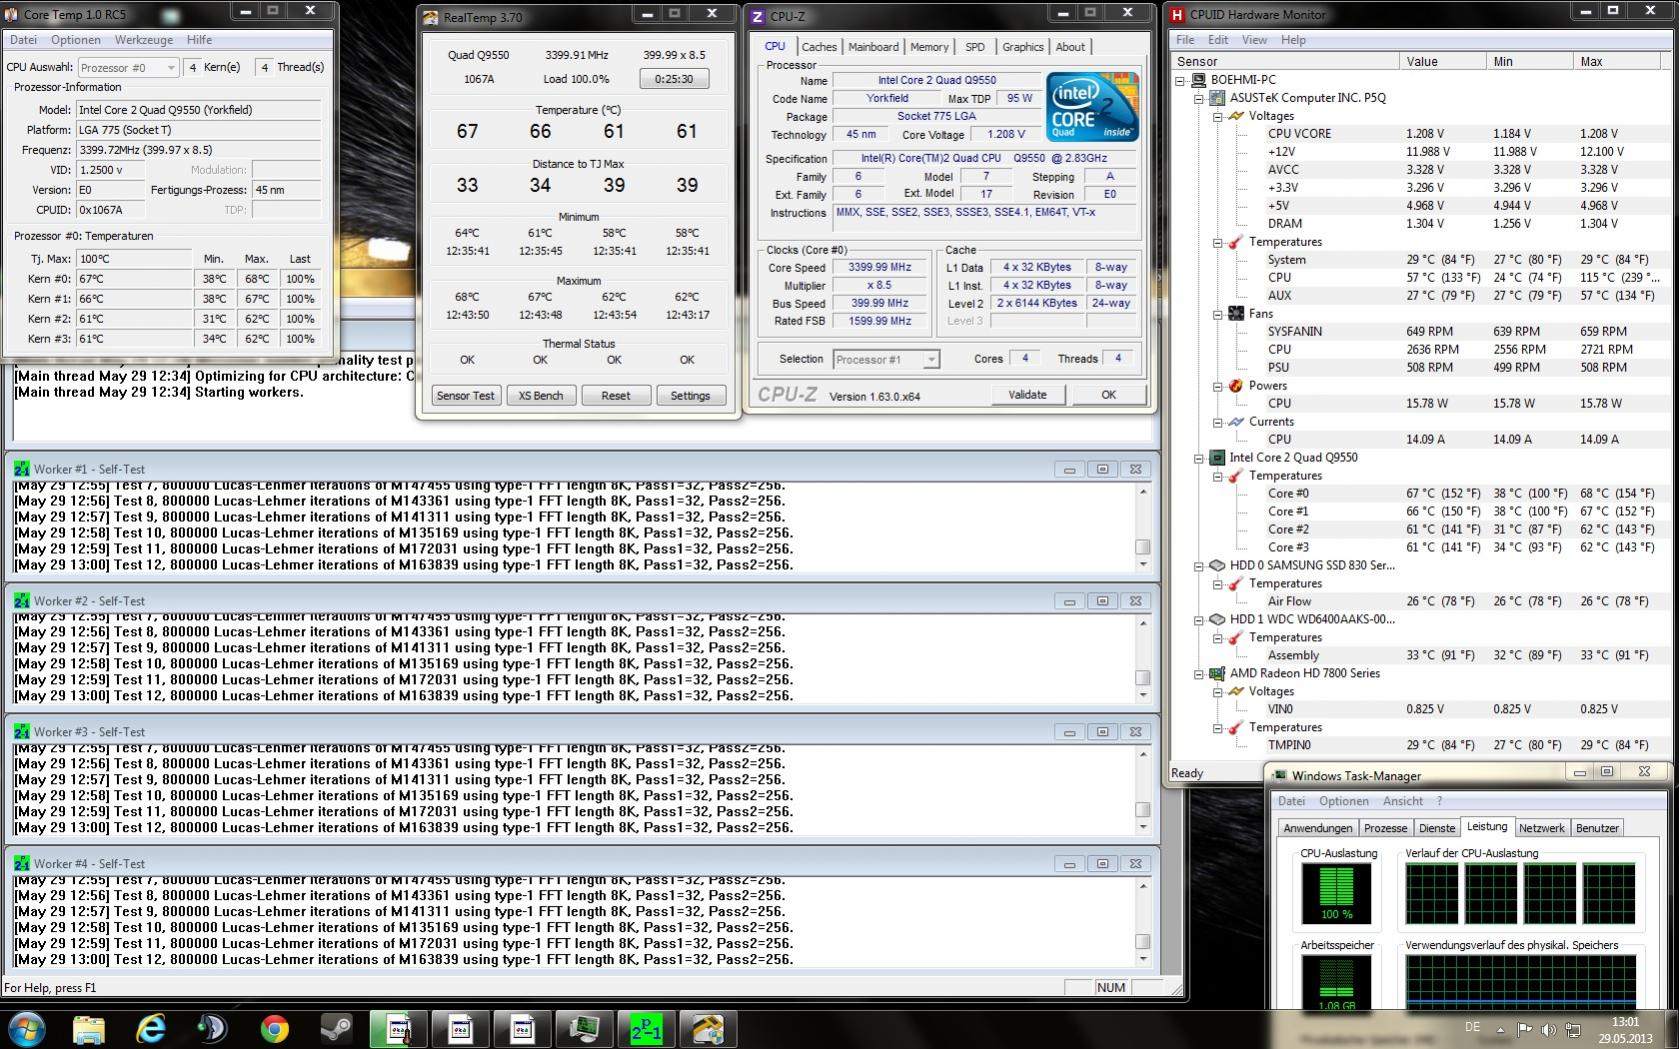Screen dimensions: 1679x1049
Task: Click RealTemp Reset button
Action: [x=616, y=396]
